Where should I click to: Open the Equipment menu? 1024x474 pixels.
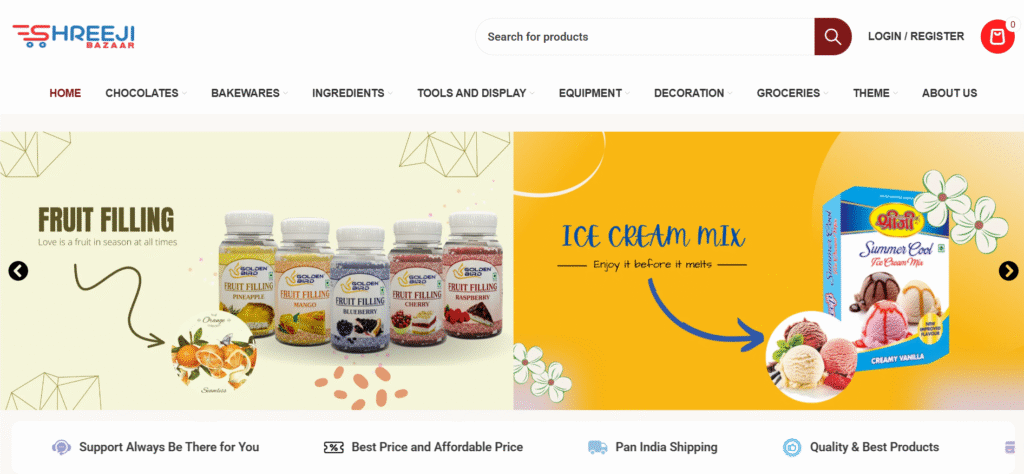tap(594, 93)
